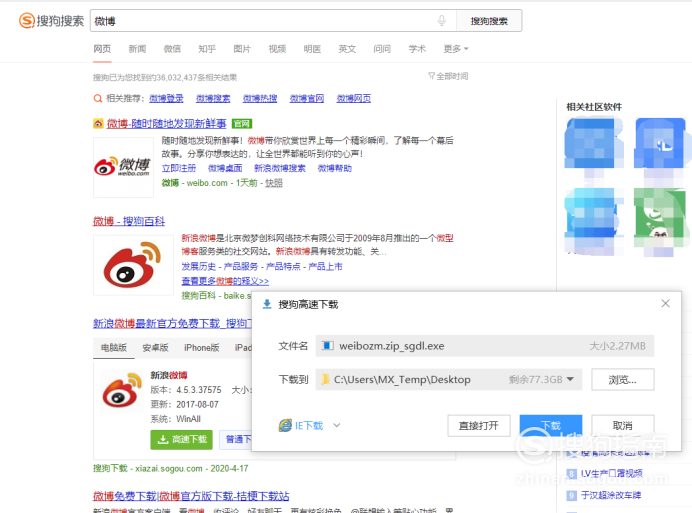Open the 全部时间 time filter
The width and height of the screenshot is (692, 513).
point(448,76)
